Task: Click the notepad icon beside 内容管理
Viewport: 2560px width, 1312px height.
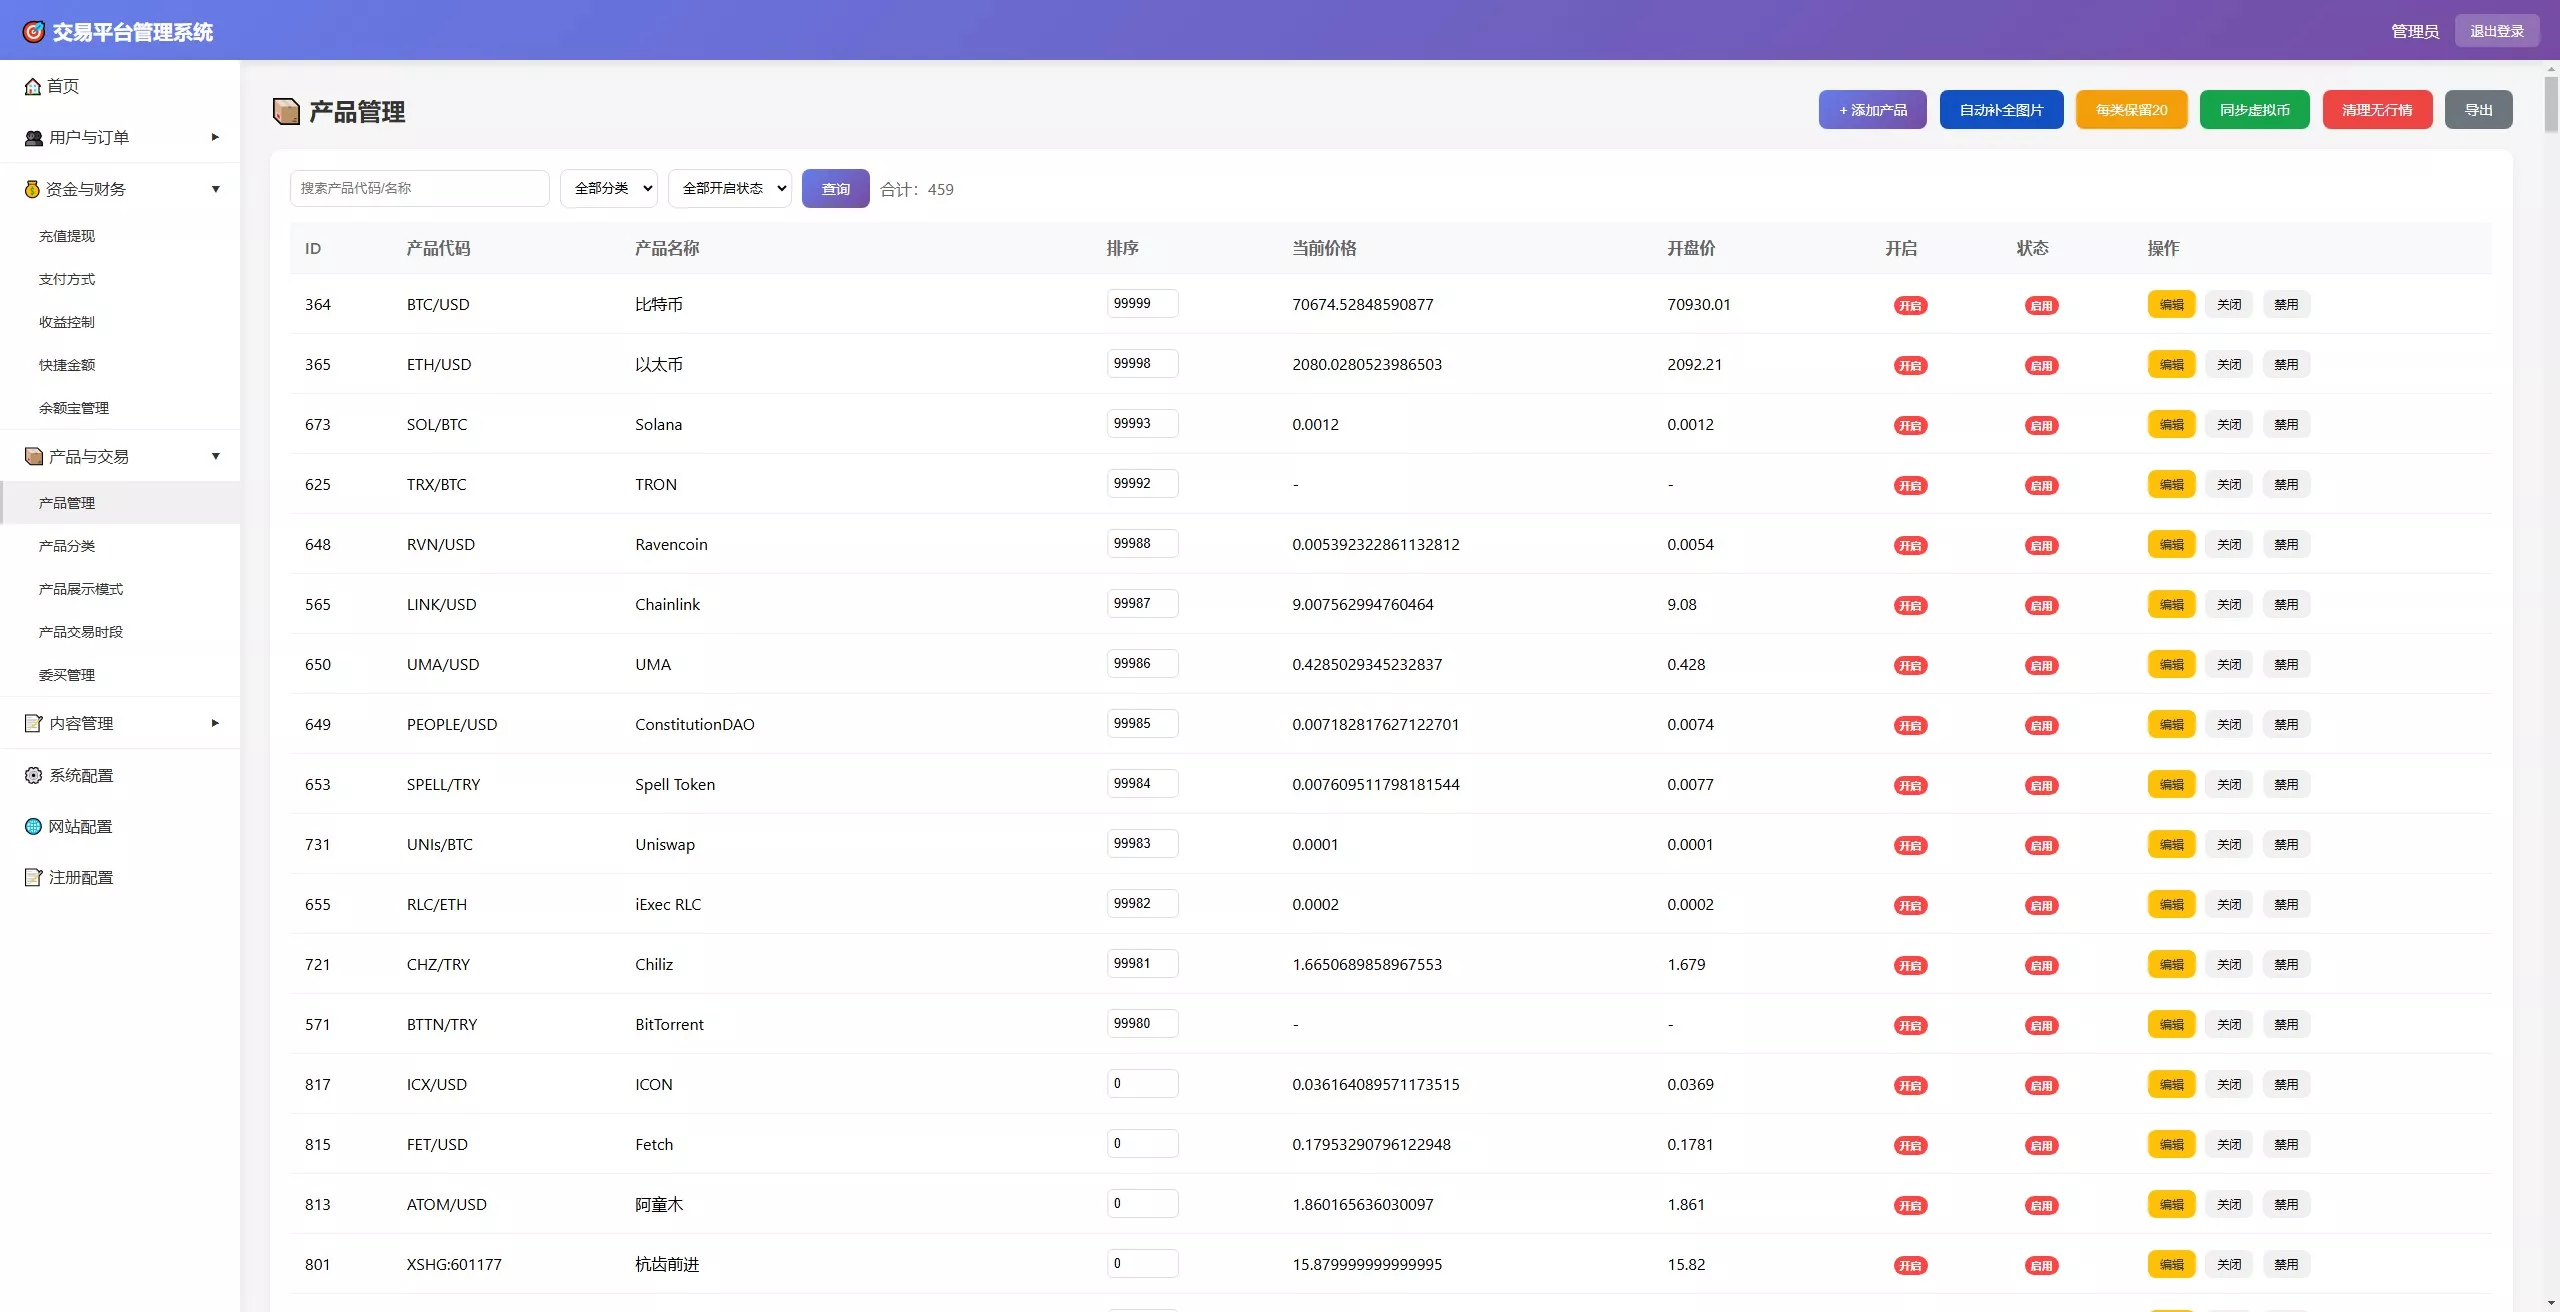Action: [34, 723]
